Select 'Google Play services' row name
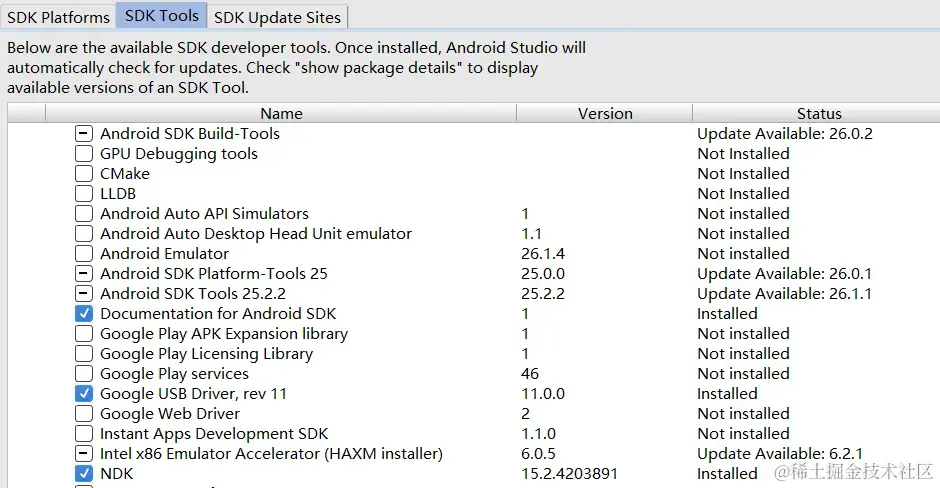 [x=174, y=374]
